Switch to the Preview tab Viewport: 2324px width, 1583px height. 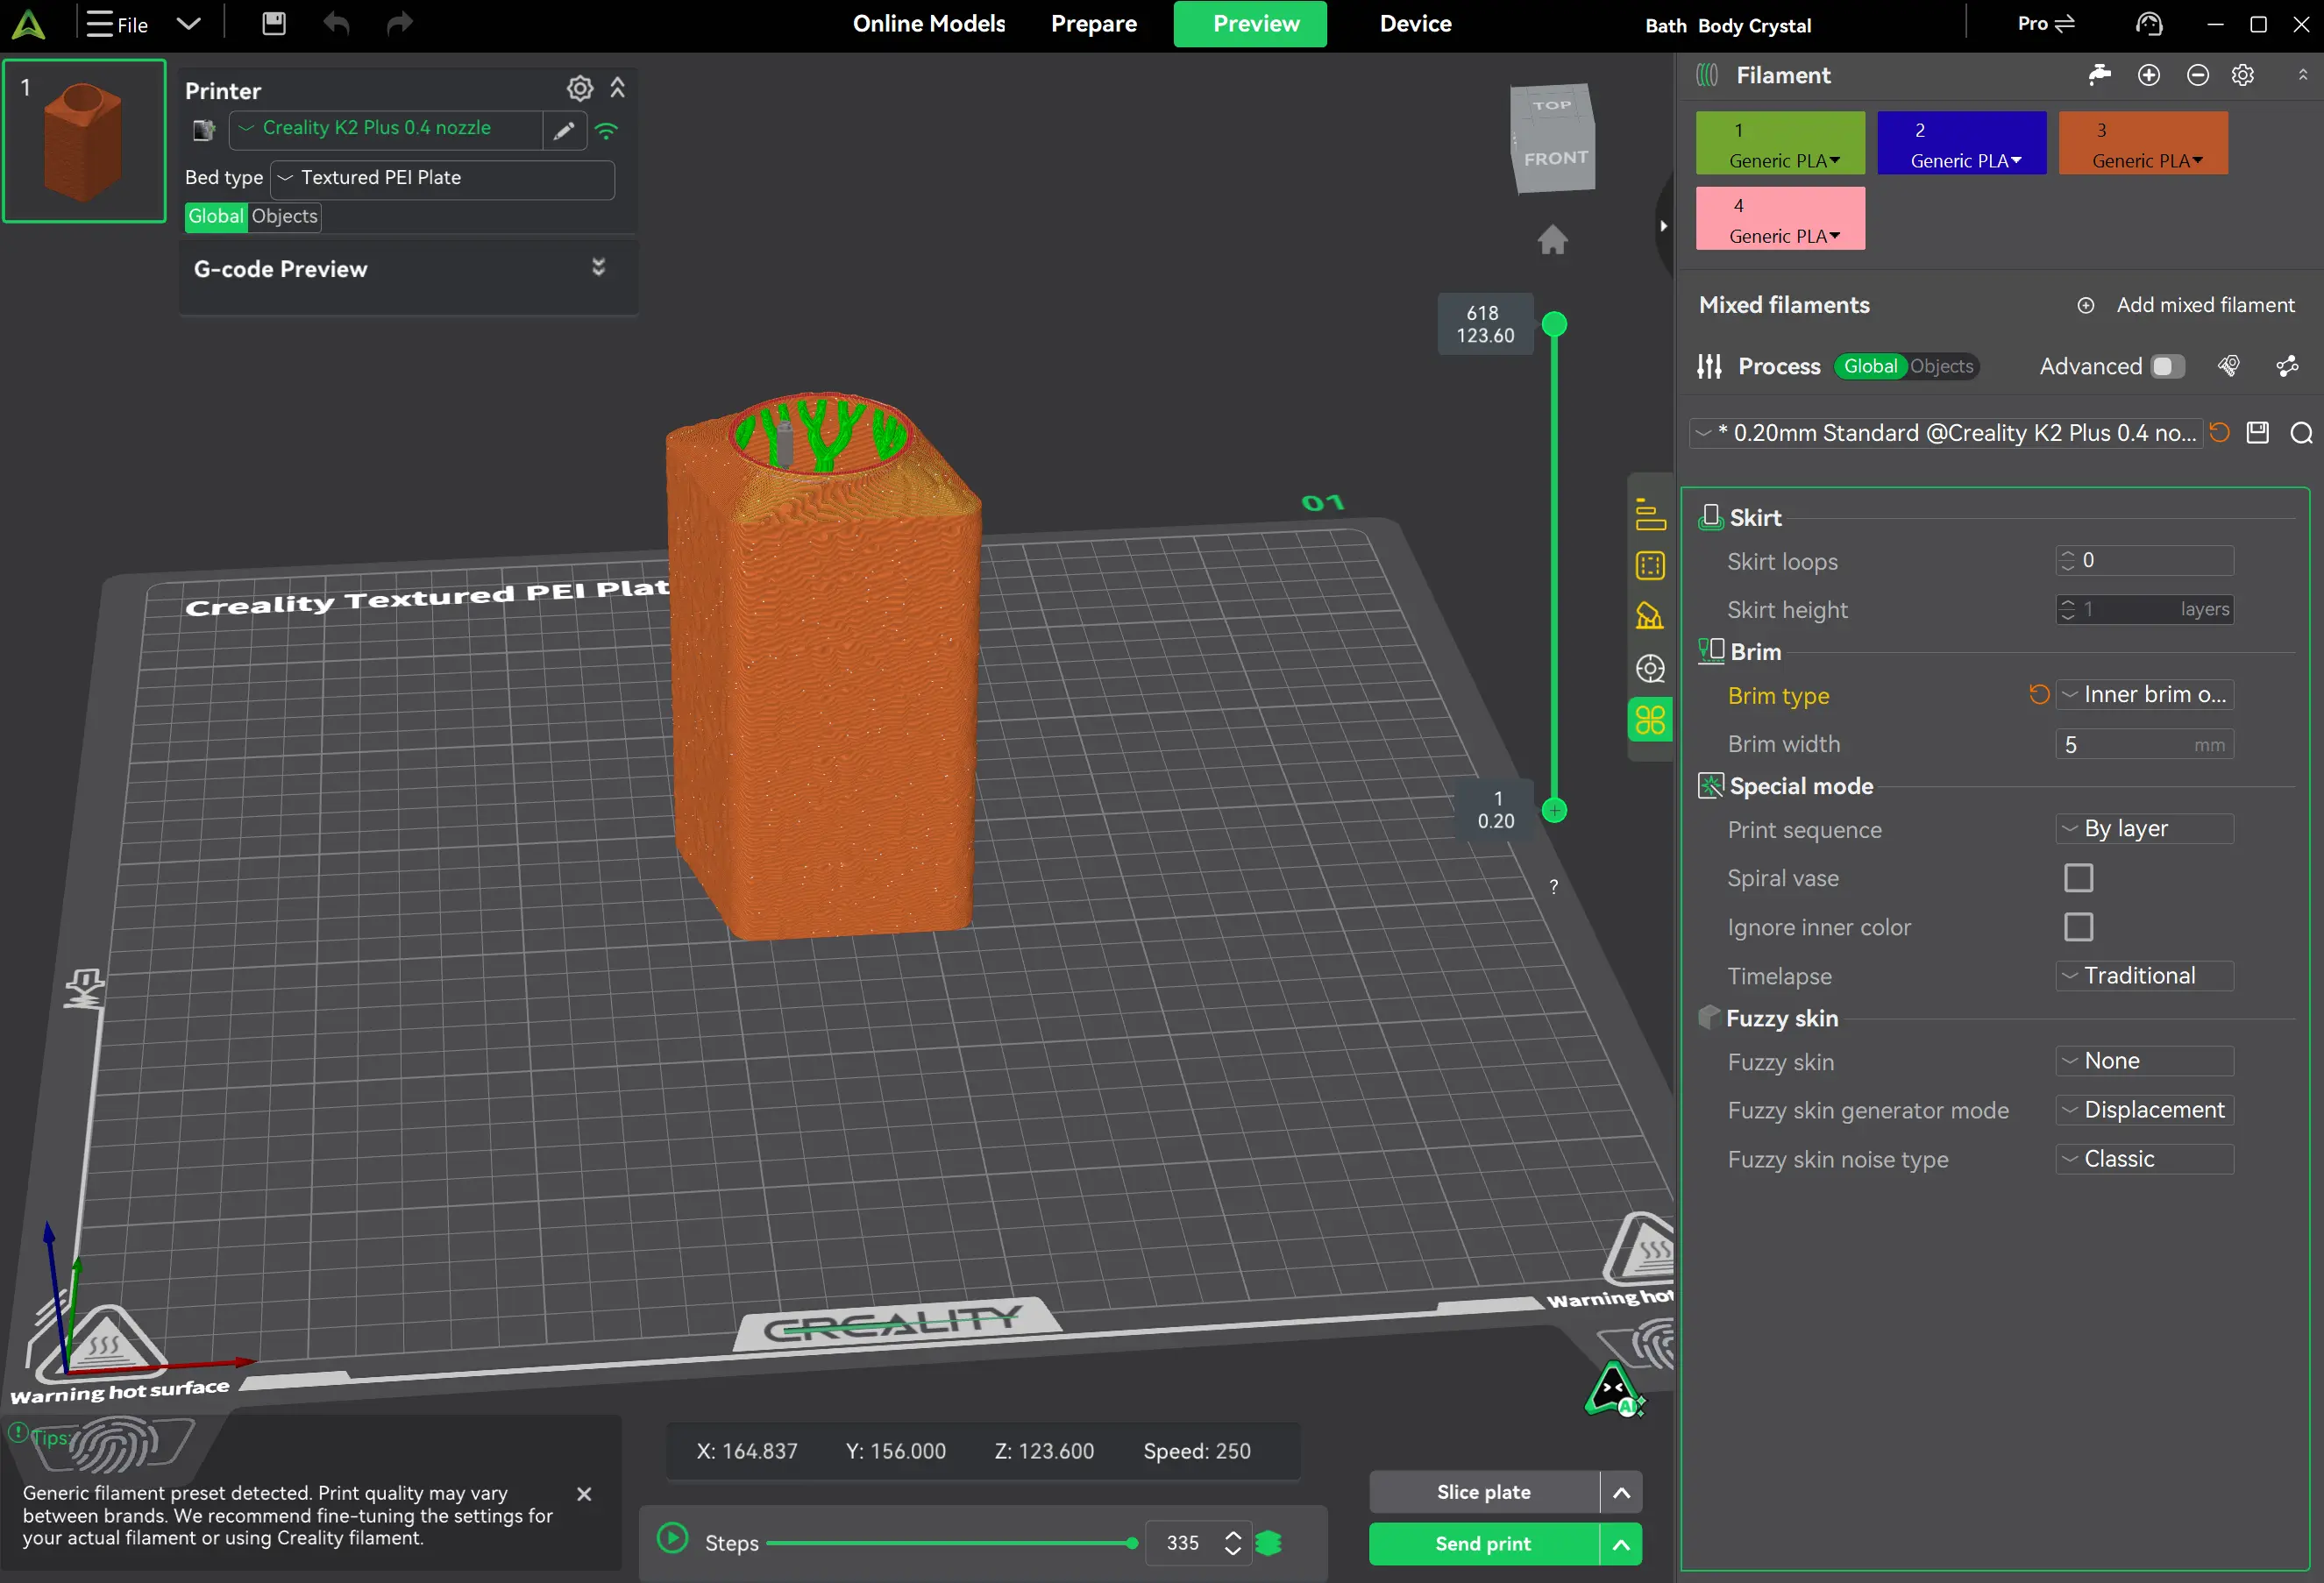pyautogui.click(x=1250, y=24)
